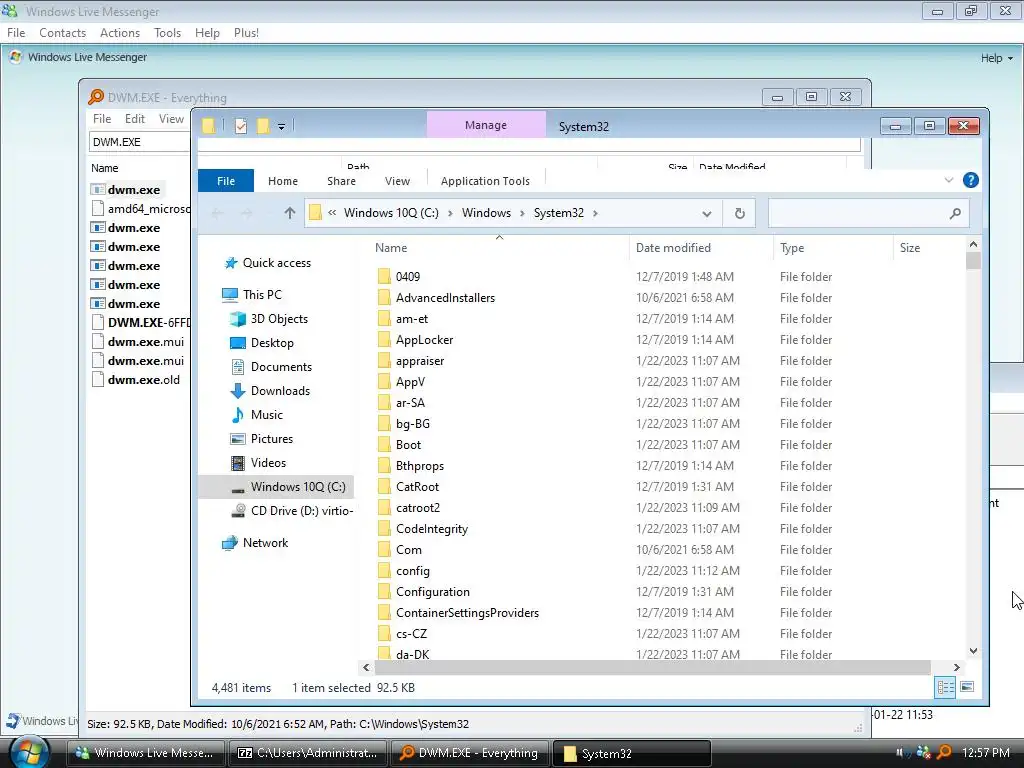Click the vertical scrollbar thumb
The image size is (1024, 768).
click(x=973, y=261)
